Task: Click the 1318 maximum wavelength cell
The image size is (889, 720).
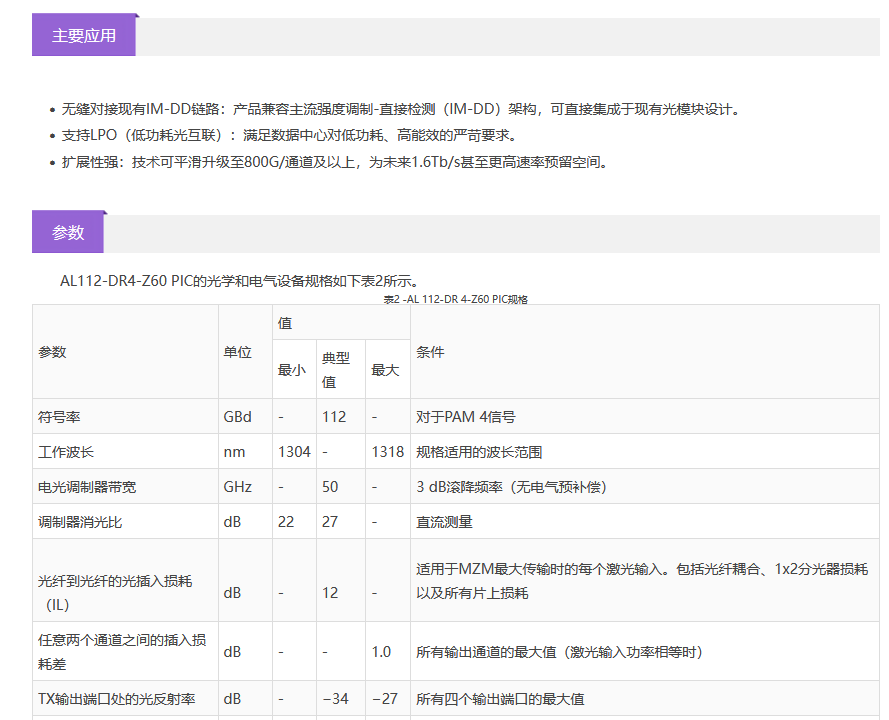Action: tap(387, 452)
